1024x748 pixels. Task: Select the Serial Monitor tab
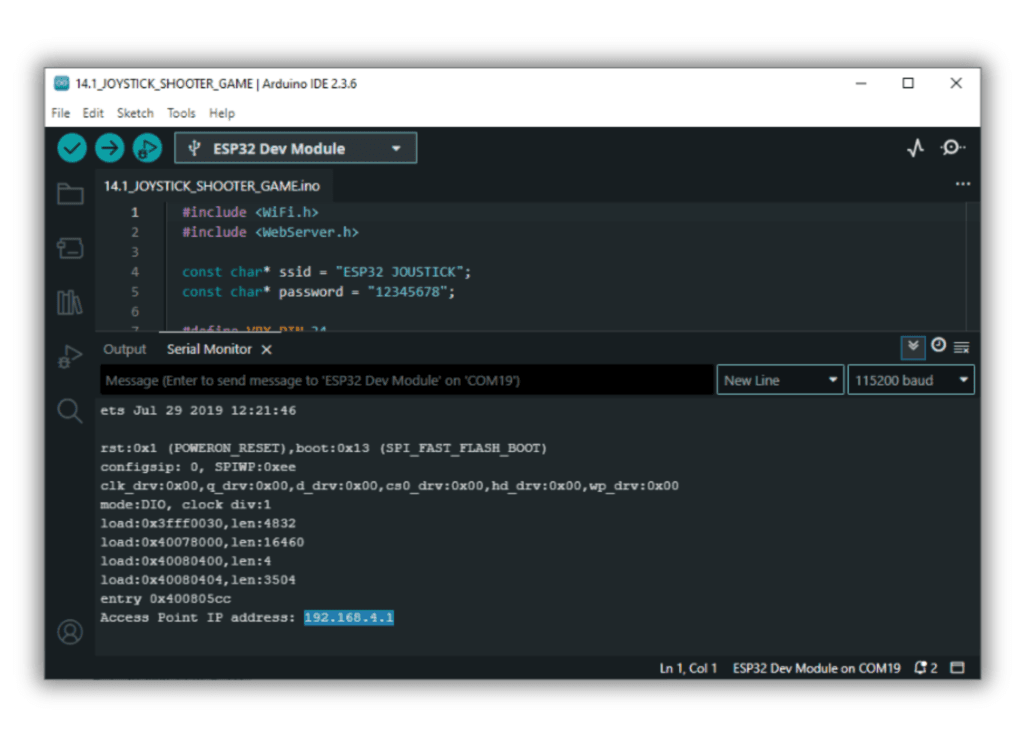click(209, 350)
